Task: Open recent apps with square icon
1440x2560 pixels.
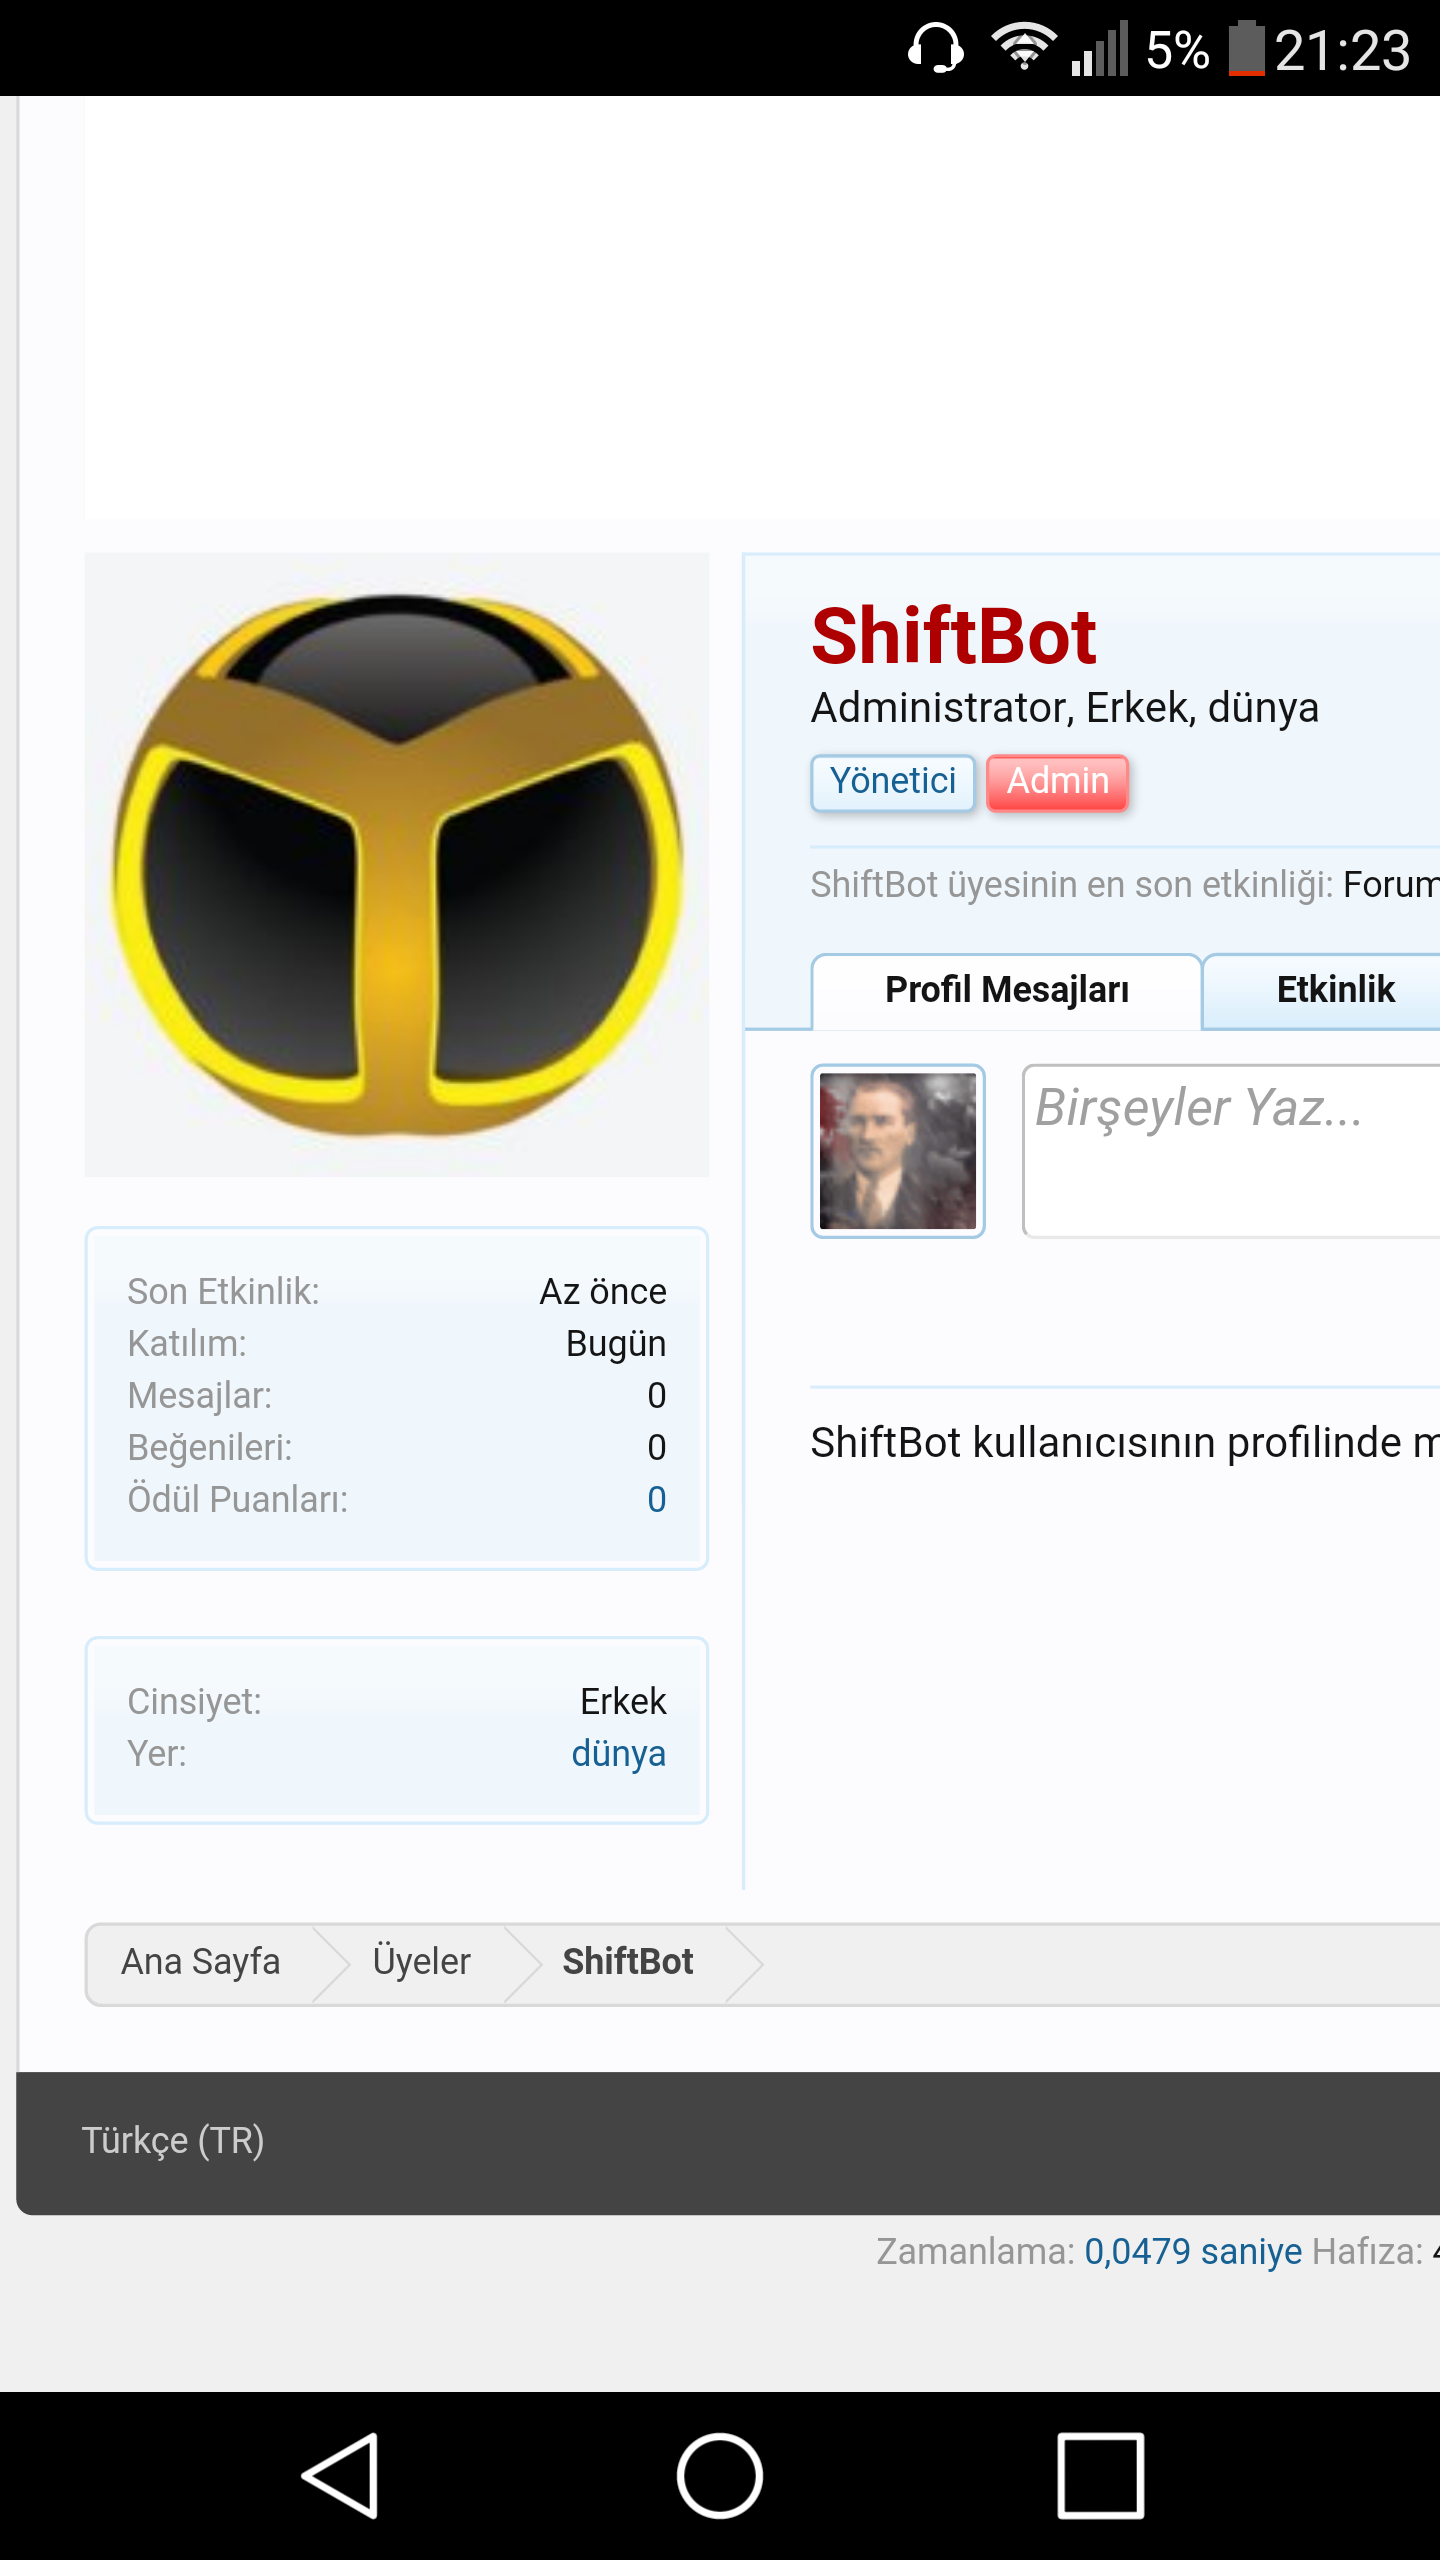Action: click(x=1100, y=2475)
